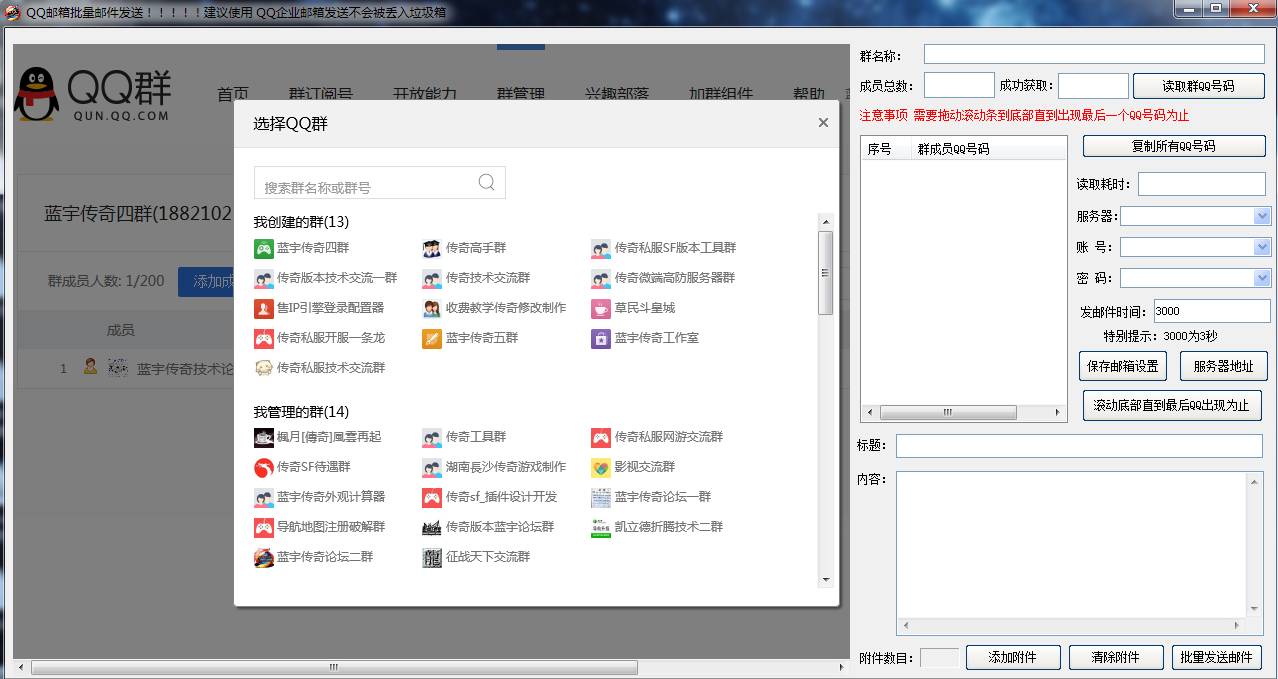Select the 楓月[傳奇]鳳雲再起 group avatar
The height and width of the screenshot is (679, 1278).
tap(264, 437)
